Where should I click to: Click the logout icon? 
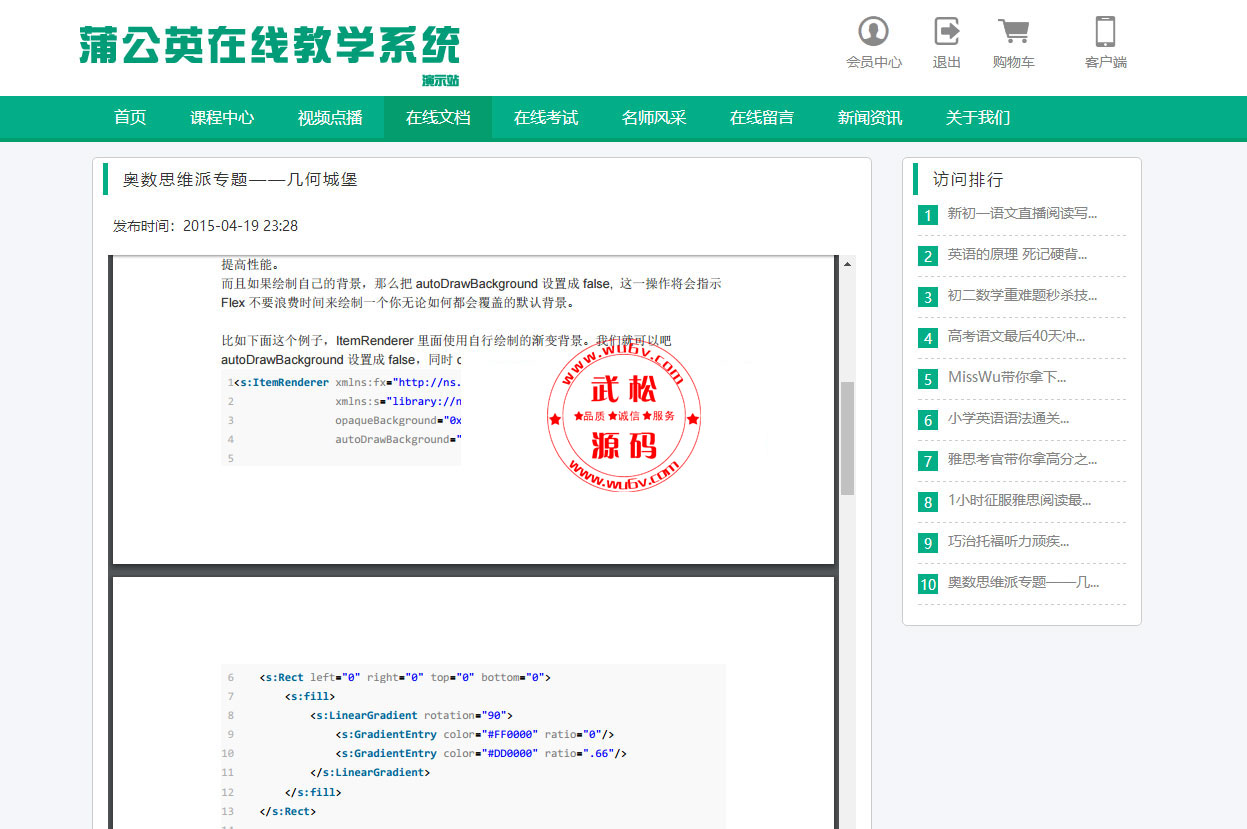[x=946, y=31]
